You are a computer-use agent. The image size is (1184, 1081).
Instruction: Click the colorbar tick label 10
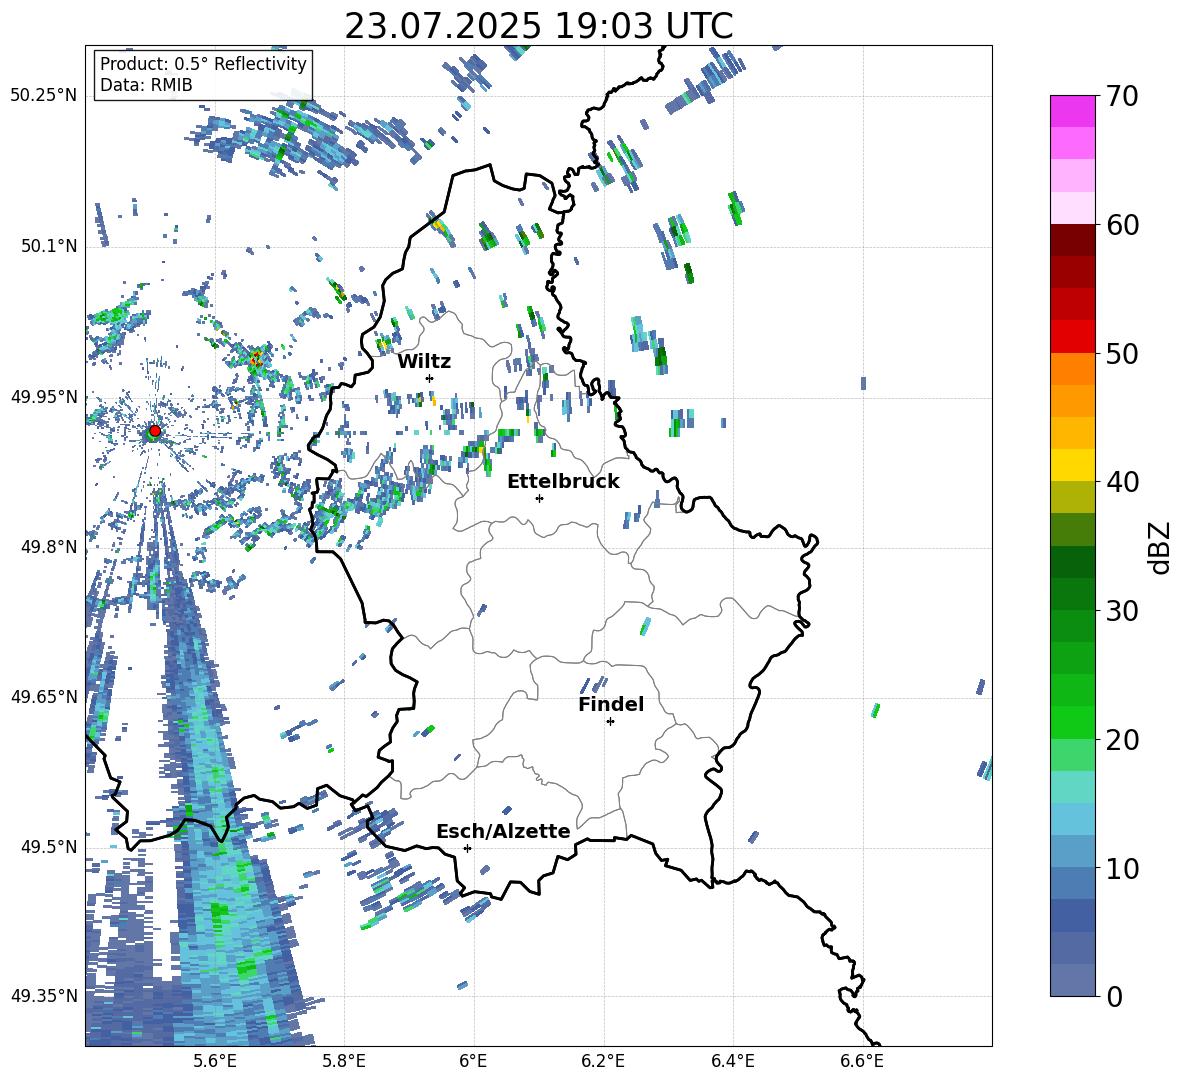1122,868
